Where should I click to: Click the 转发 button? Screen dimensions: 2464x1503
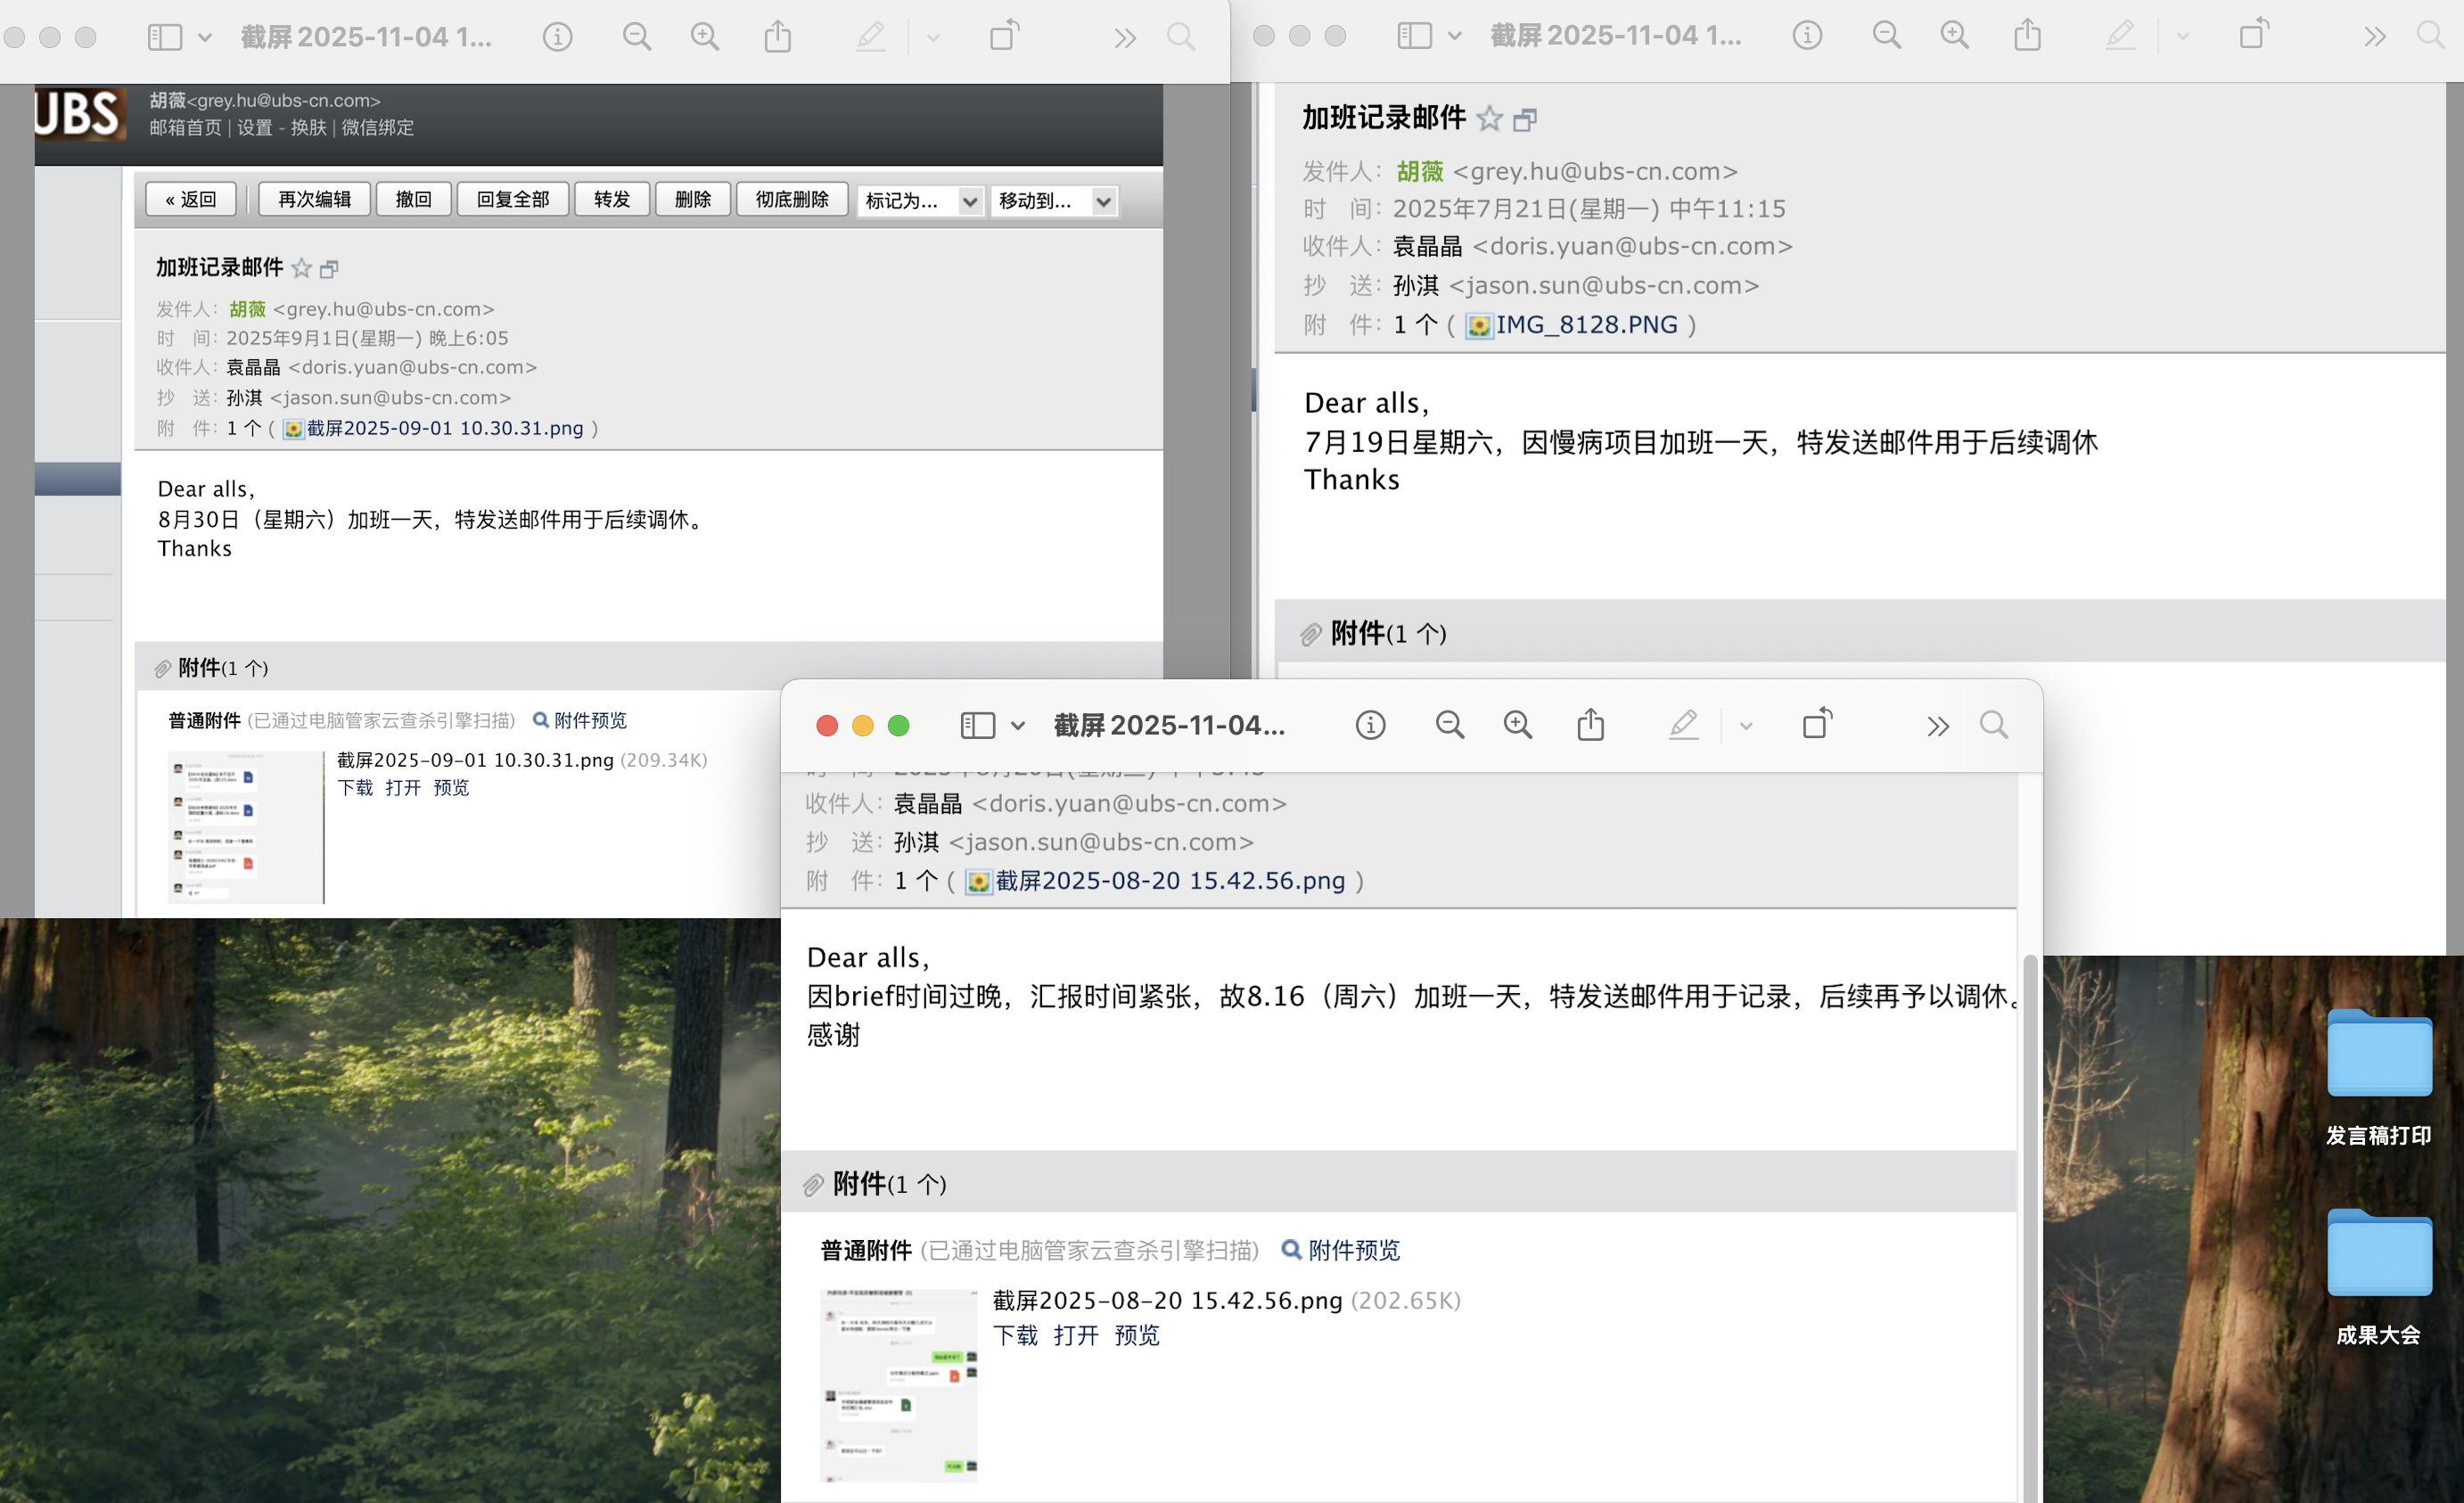(x=611, y=200)
